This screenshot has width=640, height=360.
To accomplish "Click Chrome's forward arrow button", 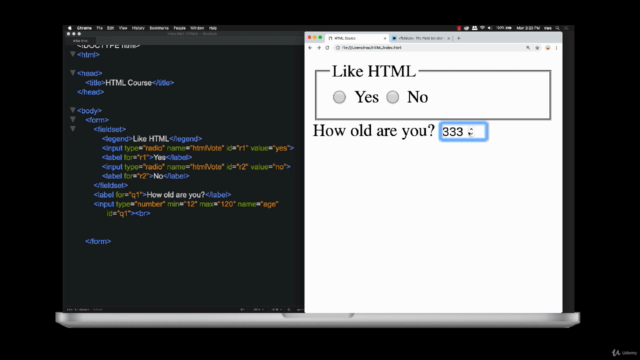I will [x=319, y=48].
